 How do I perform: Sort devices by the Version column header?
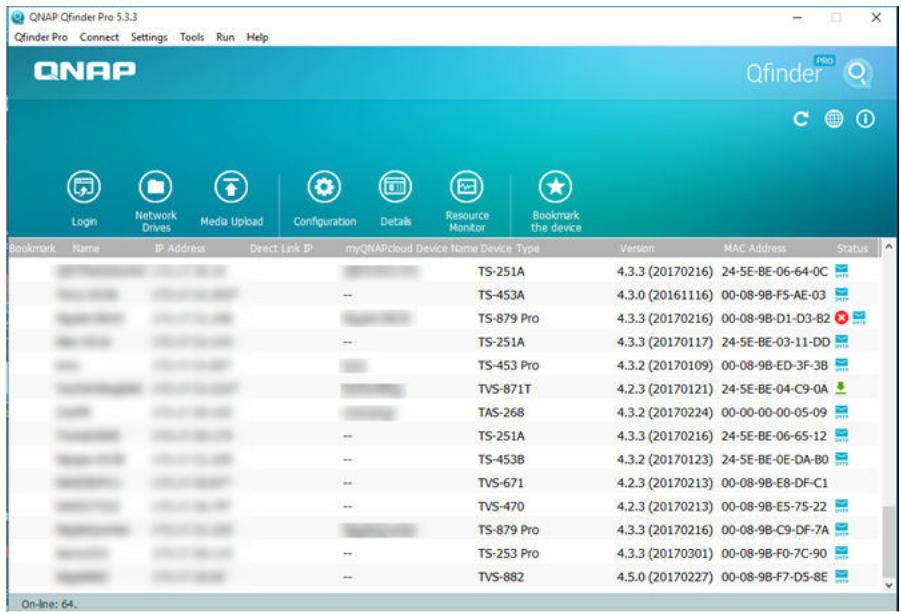(x=637, y=248)
